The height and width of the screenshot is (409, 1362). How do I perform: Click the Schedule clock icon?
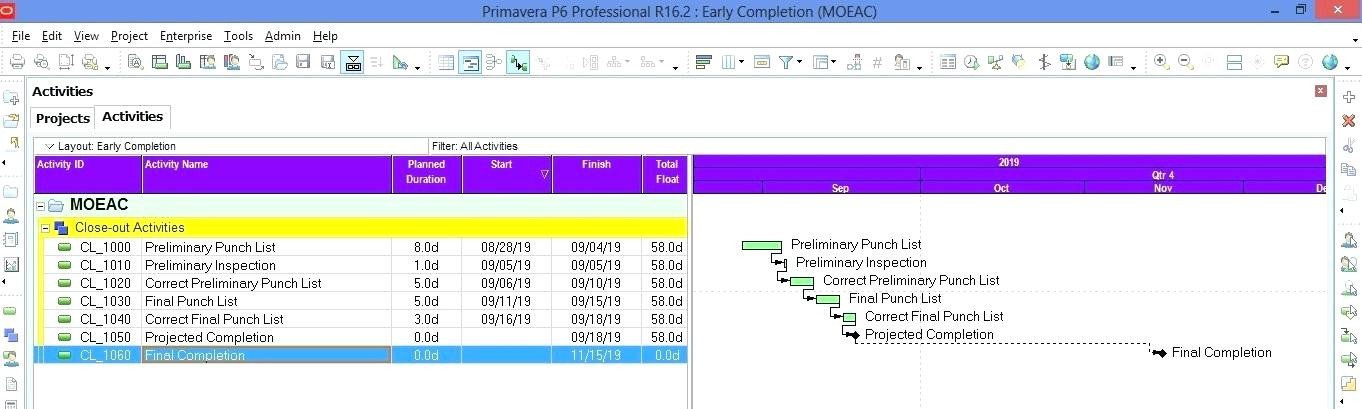[x=971, y=62]
